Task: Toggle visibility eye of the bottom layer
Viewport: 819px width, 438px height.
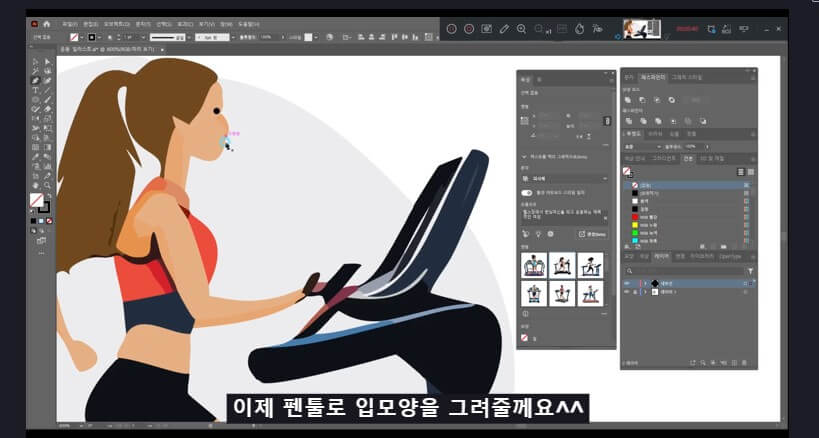Action: (627, 292)
